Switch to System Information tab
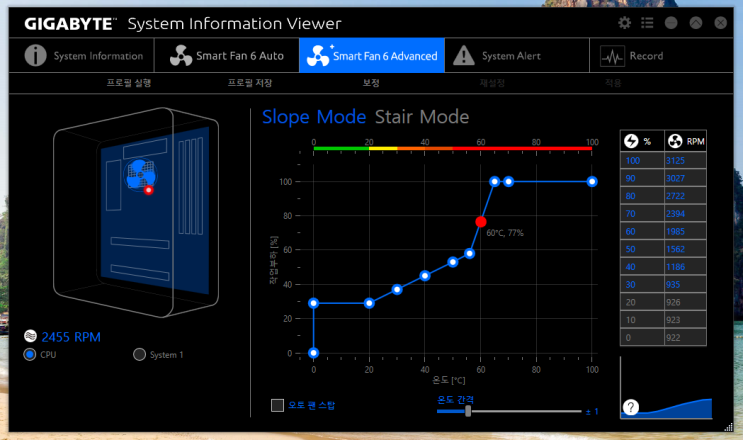The height and width of the screenshot is (440, 743). tap(84, 55)
